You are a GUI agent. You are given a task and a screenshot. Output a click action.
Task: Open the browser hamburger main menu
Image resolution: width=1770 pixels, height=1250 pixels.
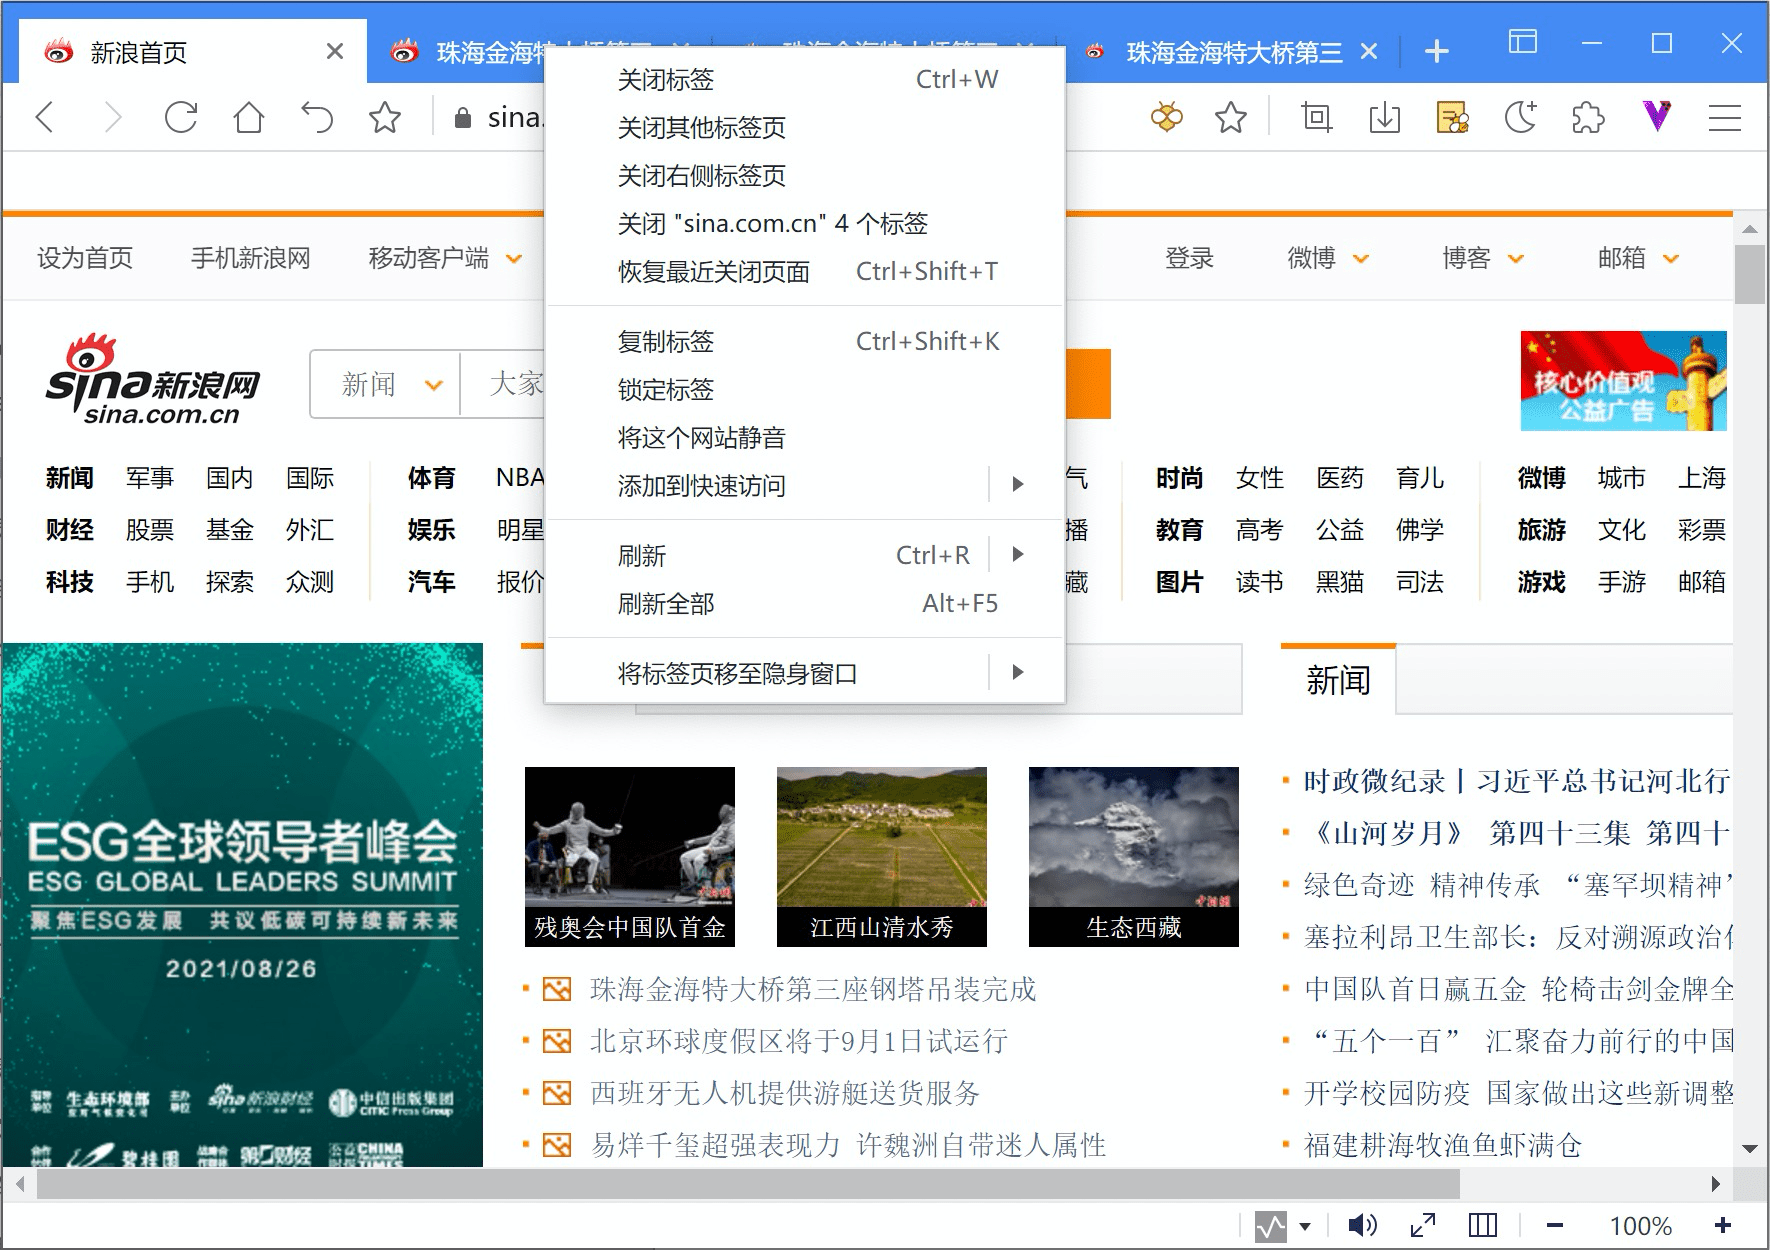click(1725, 118)
